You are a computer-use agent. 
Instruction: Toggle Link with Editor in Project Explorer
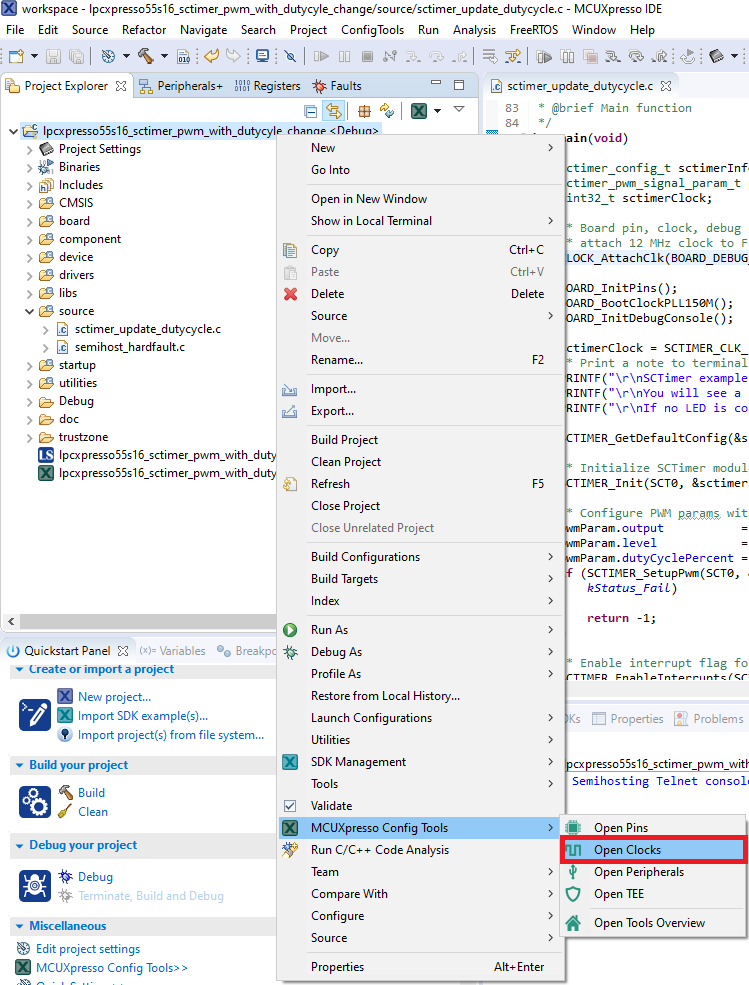334,111
